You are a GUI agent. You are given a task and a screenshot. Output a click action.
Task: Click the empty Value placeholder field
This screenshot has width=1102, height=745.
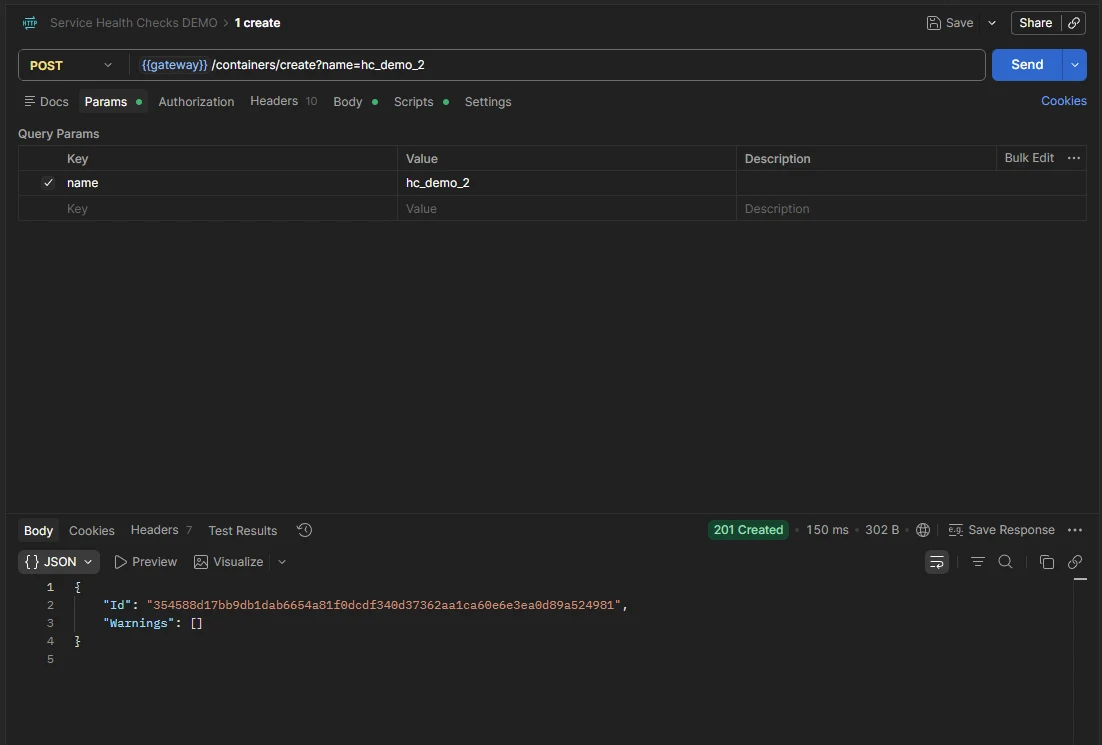click(566, 209)
